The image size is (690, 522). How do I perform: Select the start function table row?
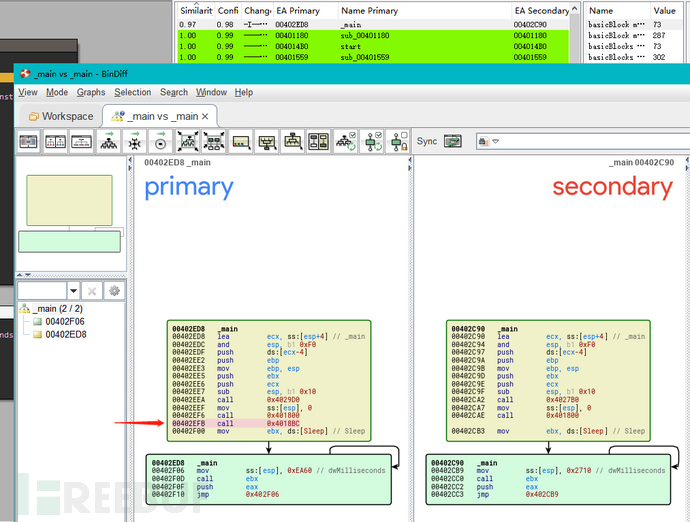tap(373, 46)
